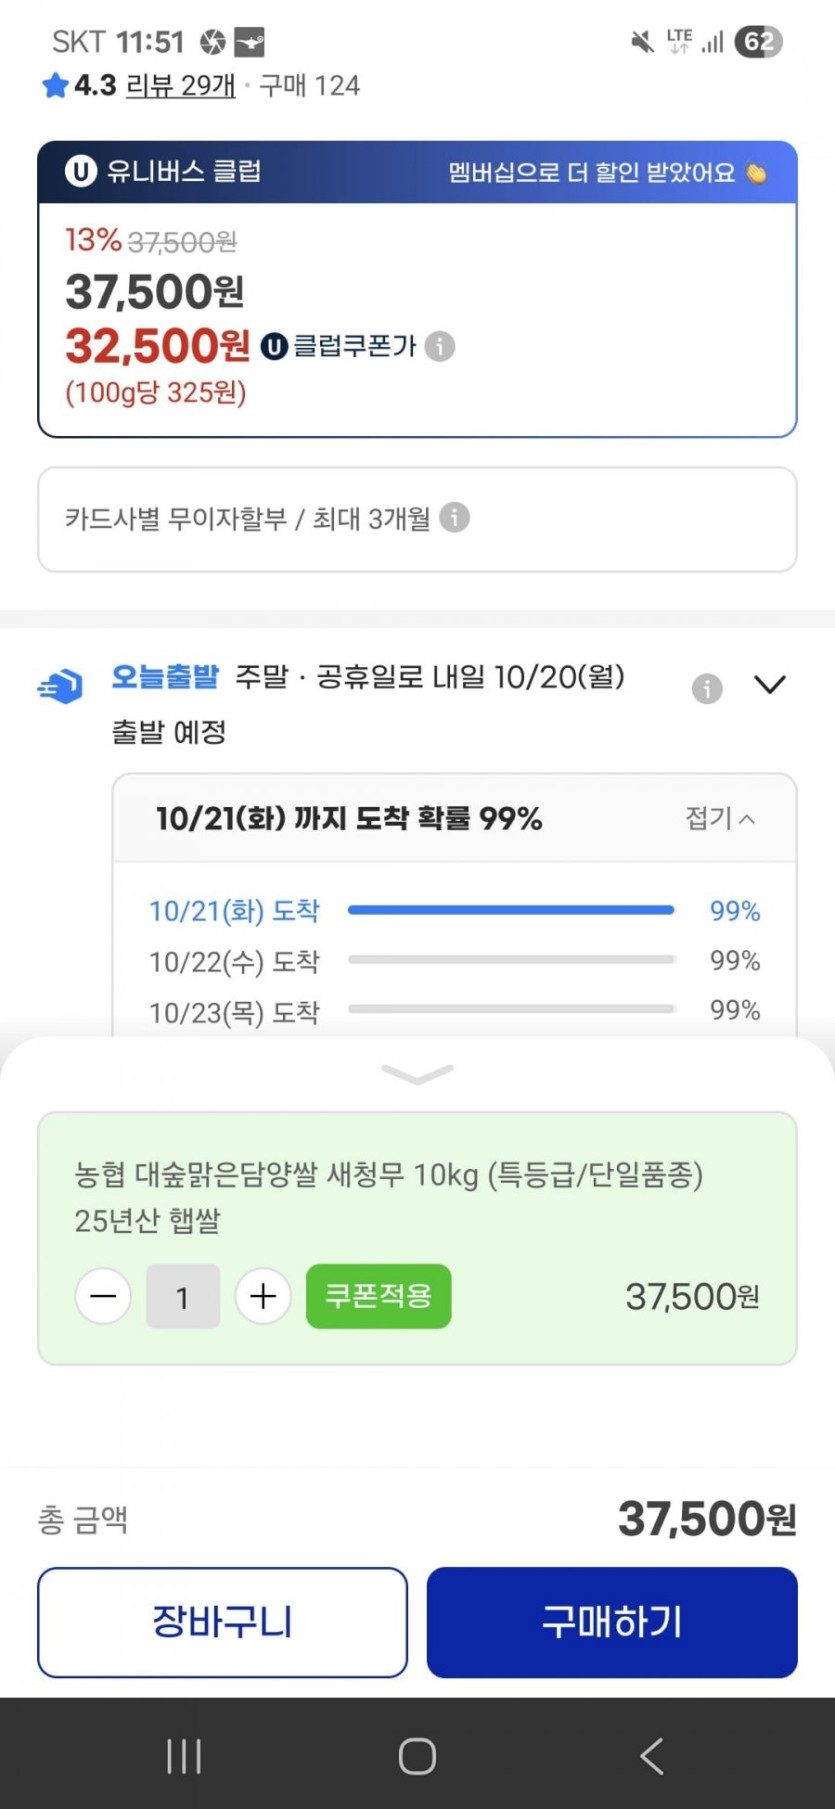Increase quantity with the plus button
Image resolution: width=835 pixels, height=1809 pixels.
click(x=263, y=1297)
